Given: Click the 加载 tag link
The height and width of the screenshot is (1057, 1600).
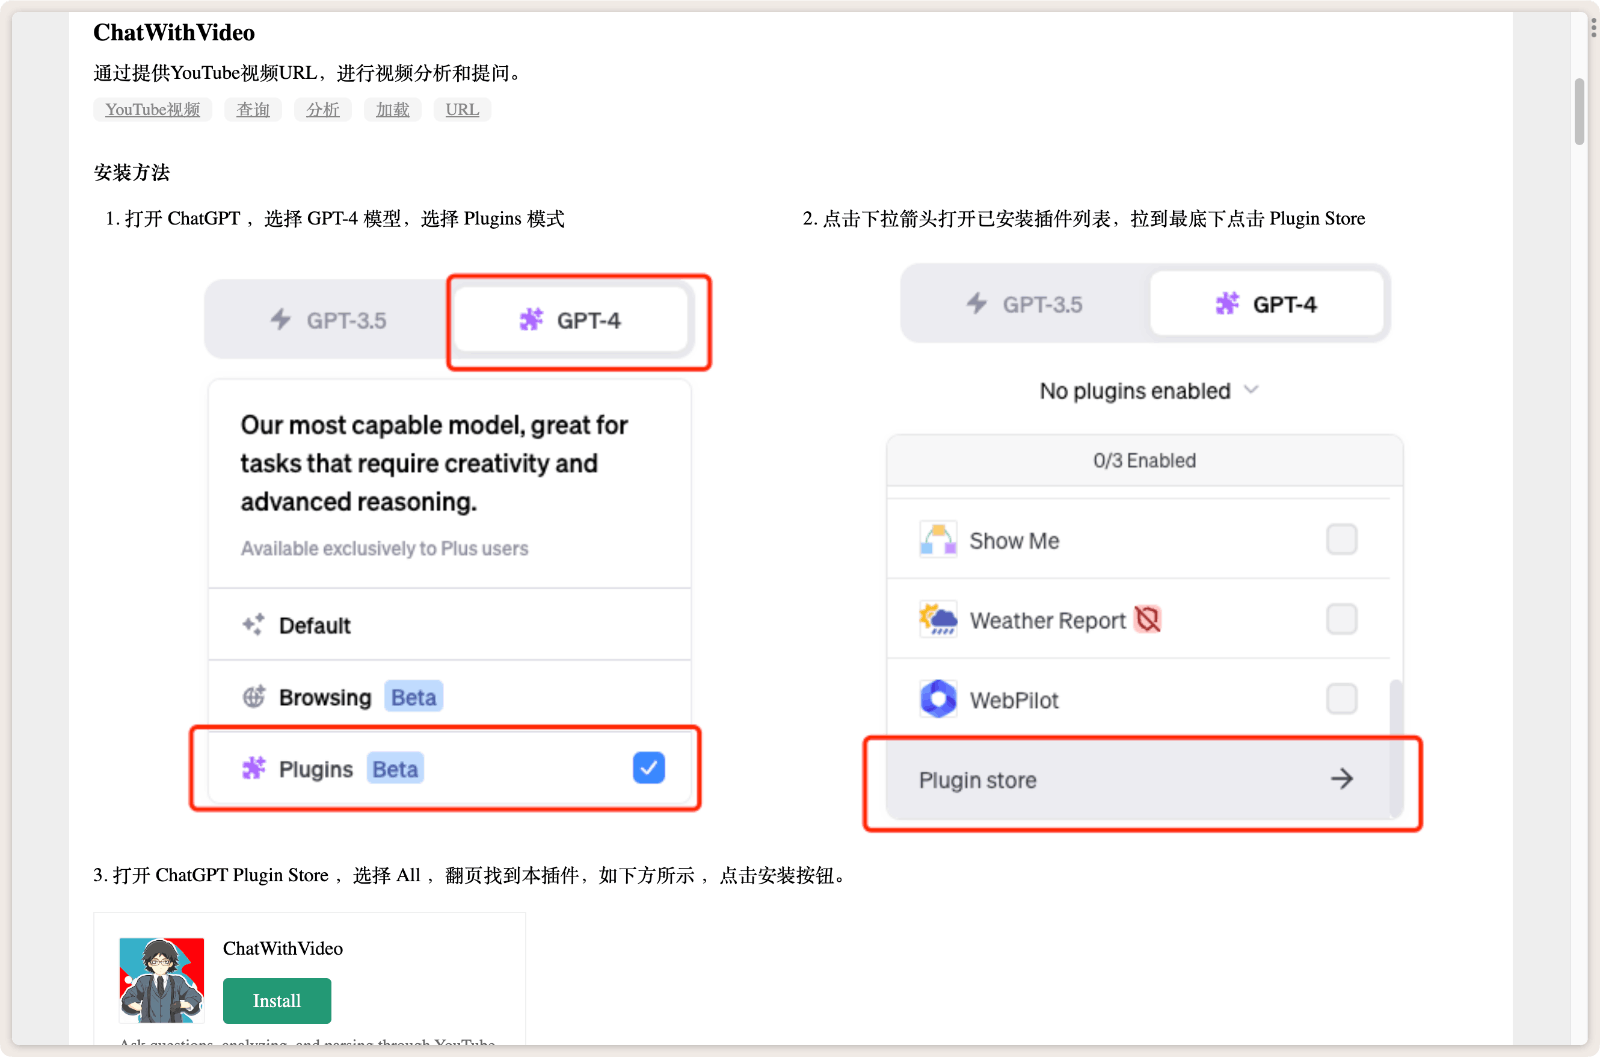Looking at the screenshot, I should pos(393,110).
